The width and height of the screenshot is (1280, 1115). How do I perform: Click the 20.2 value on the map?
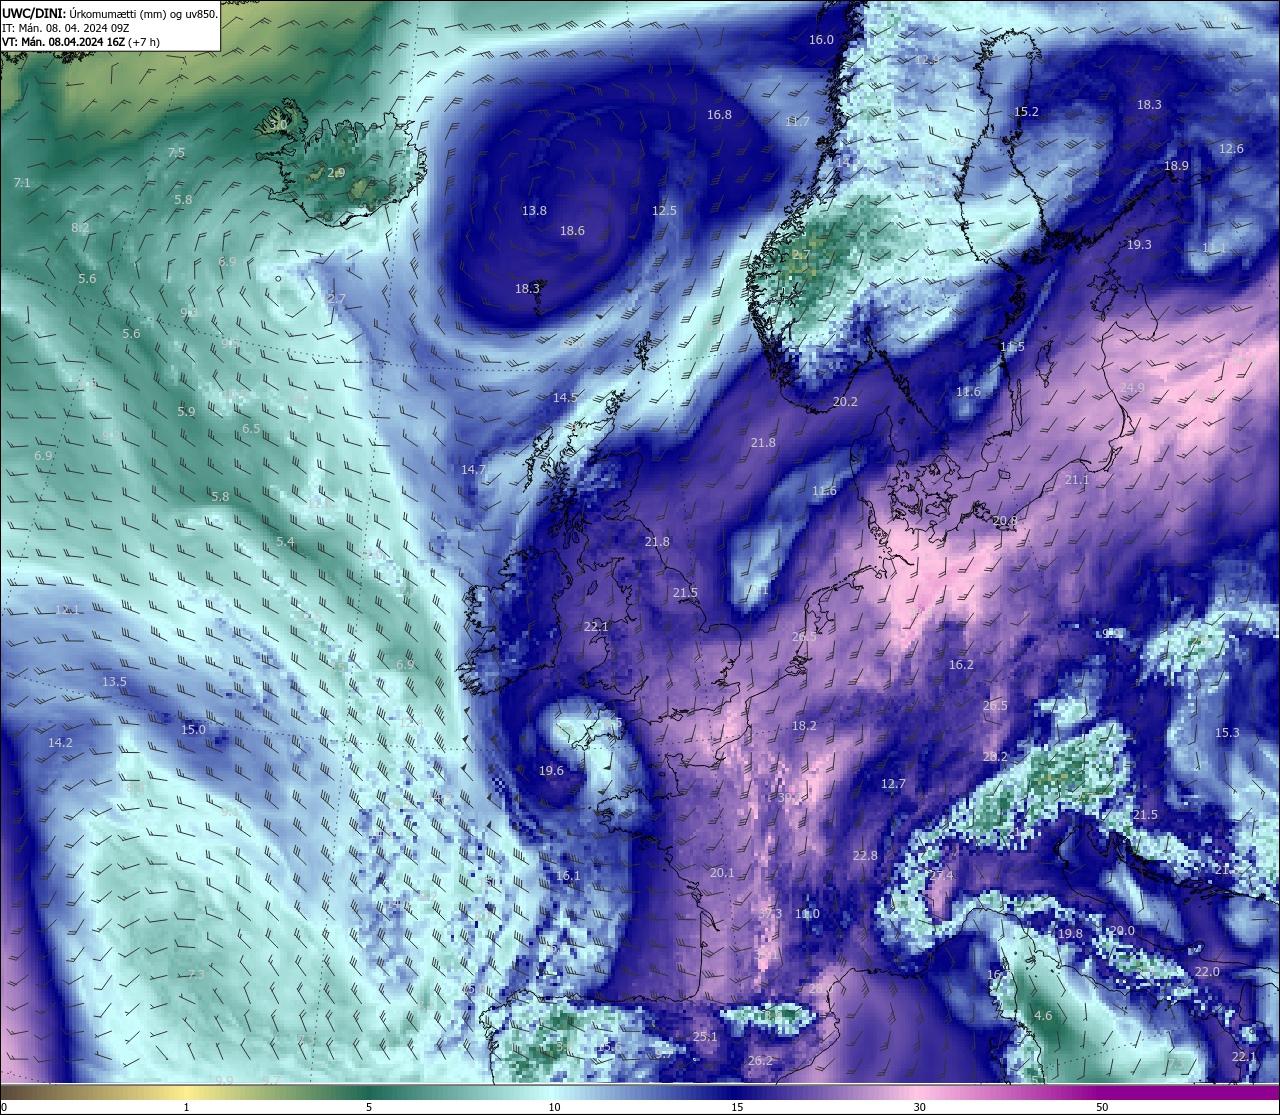(845, 402)
